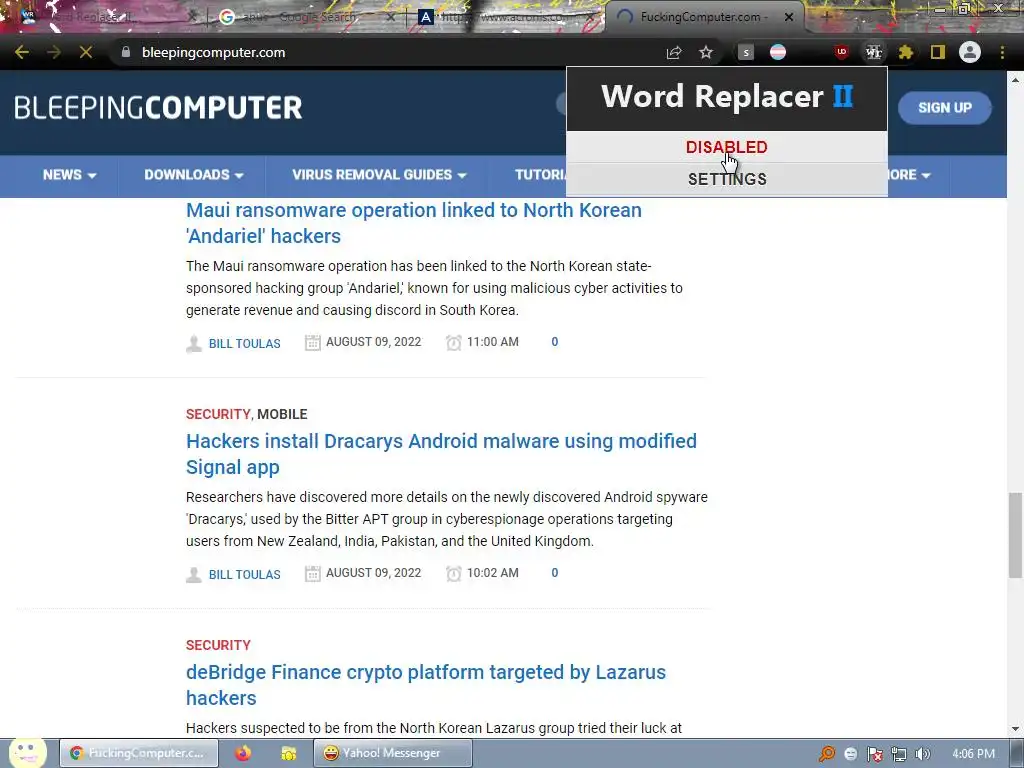The width and height of the screenshot is (1024, 768).
Task: Close the Google Search tab
Action: [x=391, y=17]
